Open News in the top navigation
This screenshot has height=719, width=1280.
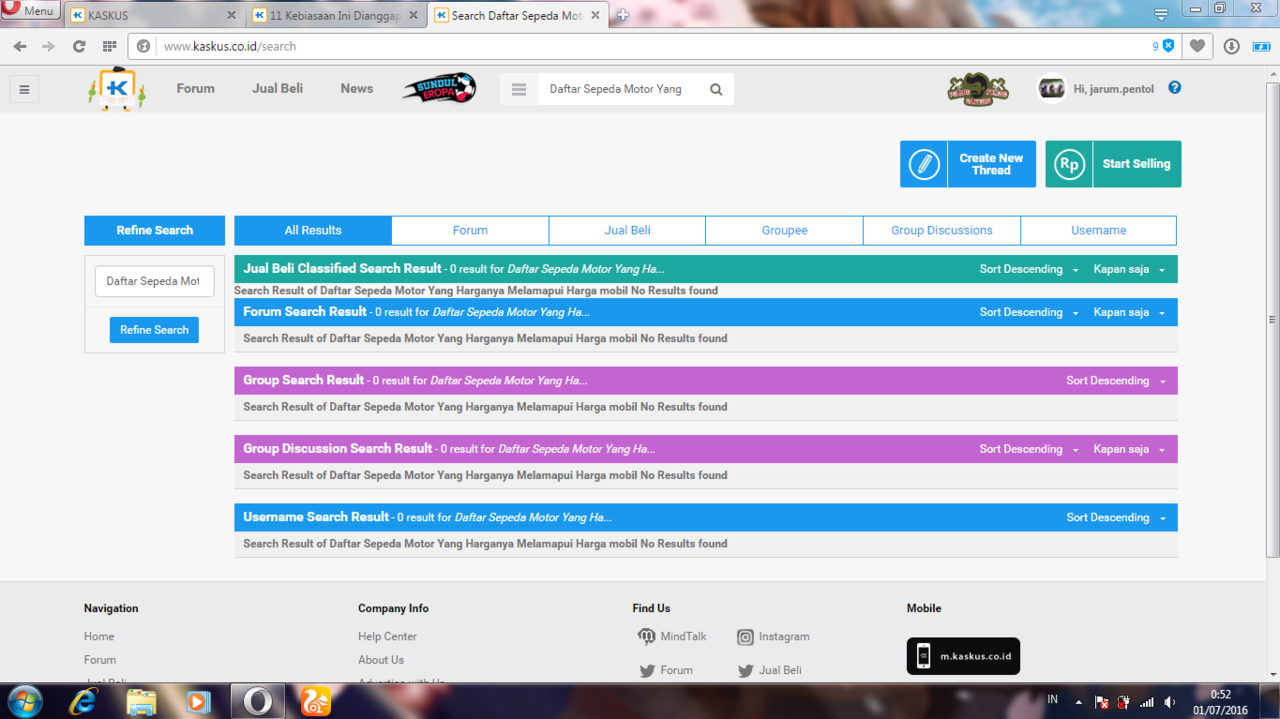pos(357,89)
